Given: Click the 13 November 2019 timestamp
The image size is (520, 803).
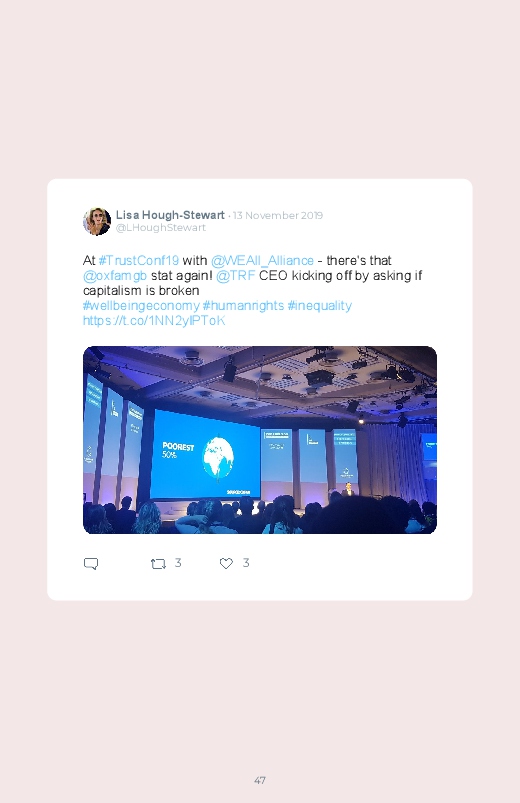Looking at the screenshot, I should click(278, 216).
